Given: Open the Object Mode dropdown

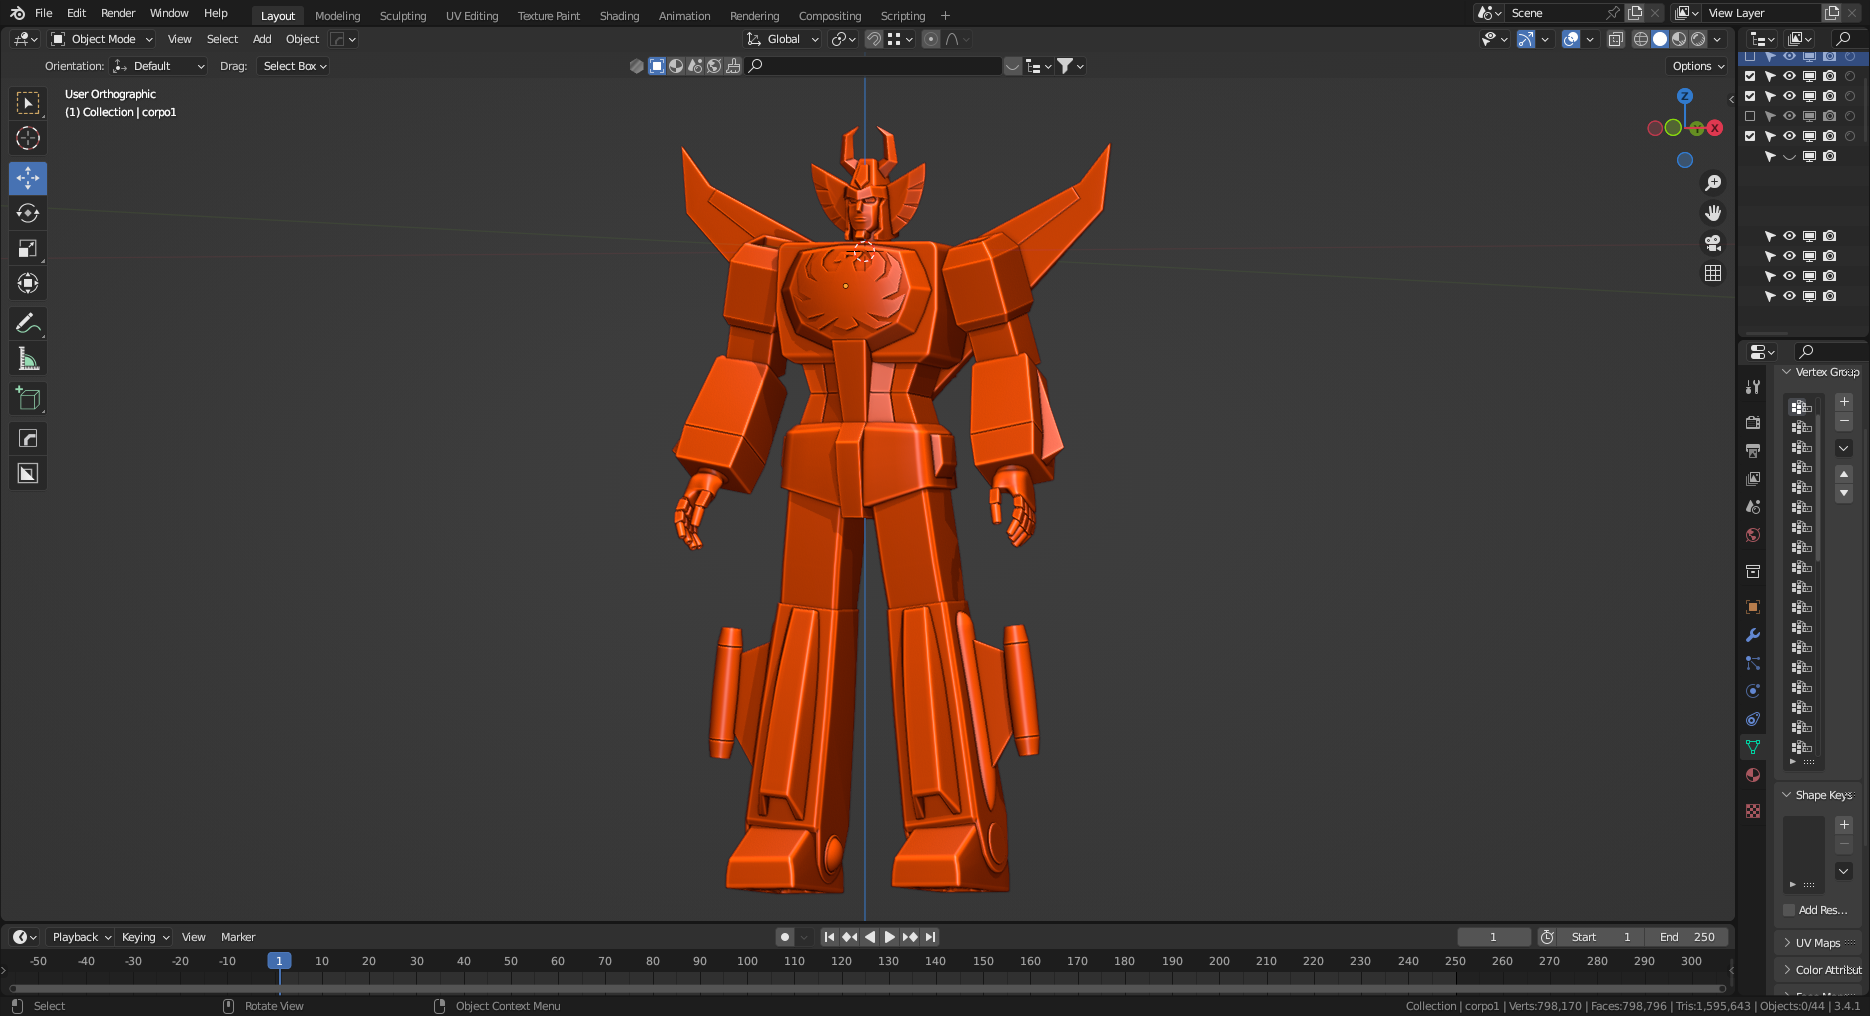Looking at the screenshot, I should click(102, 39).
